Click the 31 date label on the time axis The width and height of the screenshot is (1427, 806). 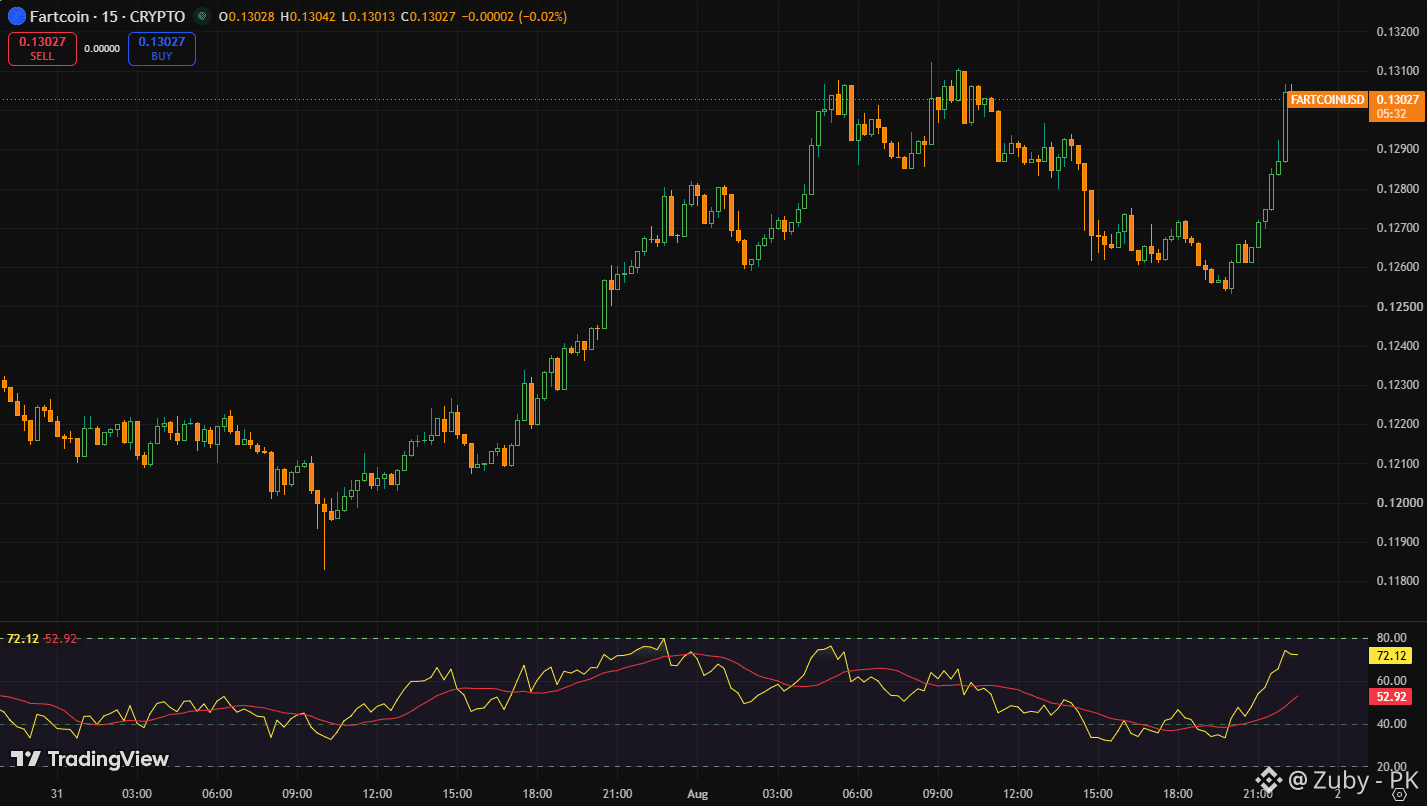[56, 794]
